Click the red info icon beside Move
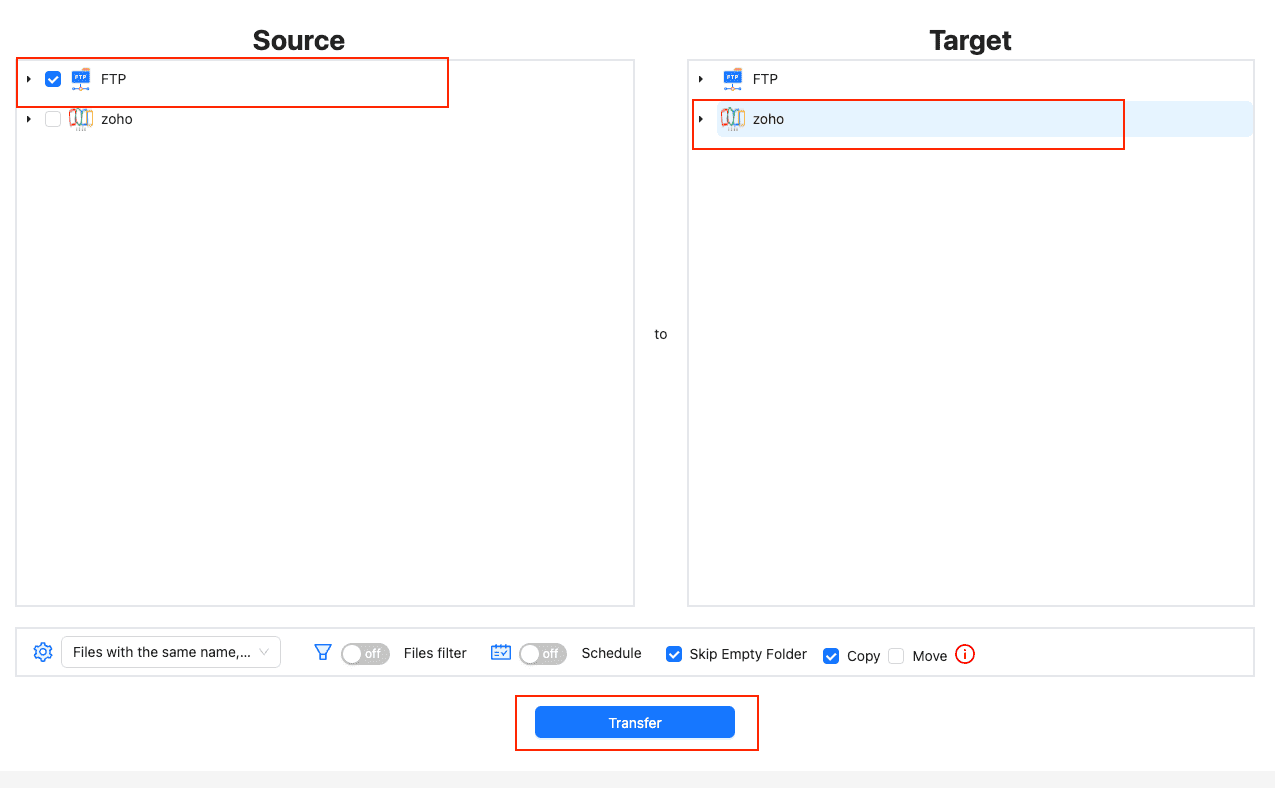Image resolution: width=1275 pixels, height=788 pixels. click(x=964, y=653)
